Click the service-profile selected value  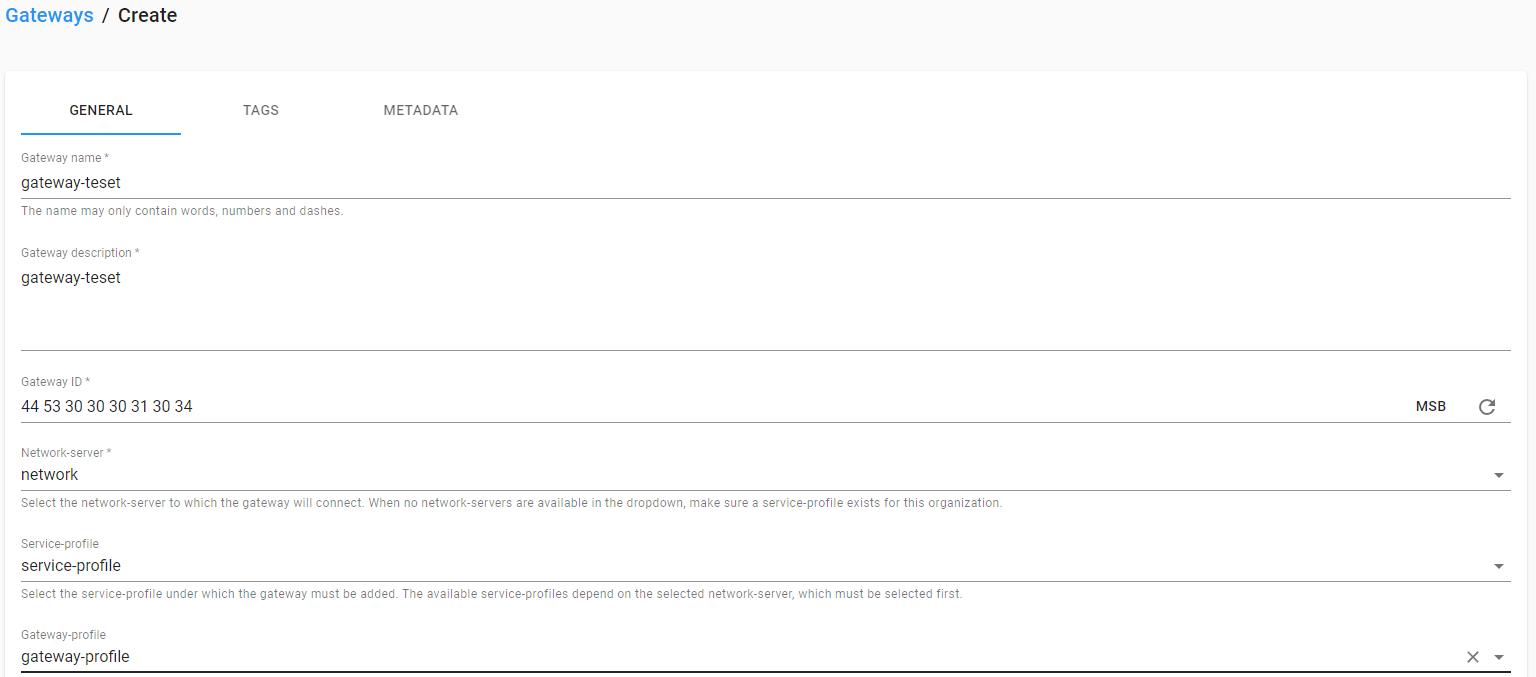tap(71, 566)
